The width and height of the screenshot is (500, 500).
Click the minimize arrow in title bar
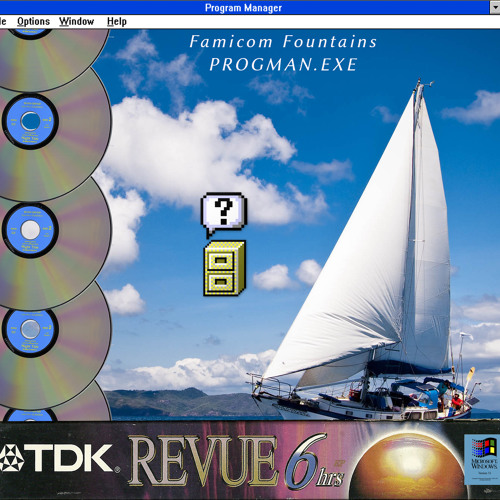coord(495,8)
